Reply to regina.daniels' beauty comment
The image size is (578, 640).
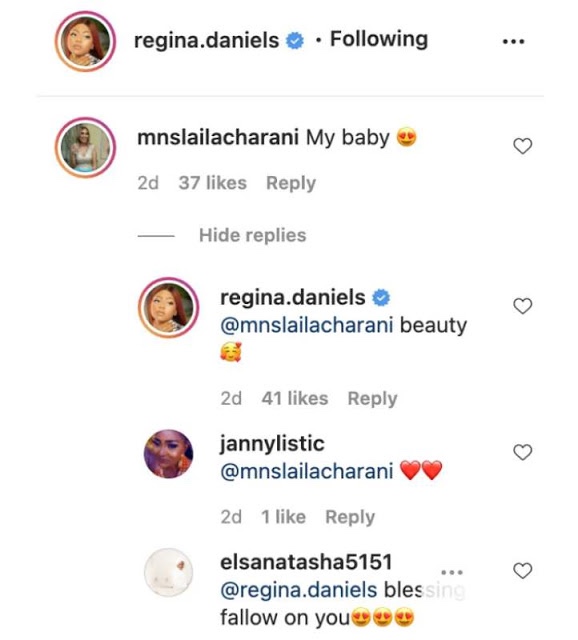[x=372, y=398]
